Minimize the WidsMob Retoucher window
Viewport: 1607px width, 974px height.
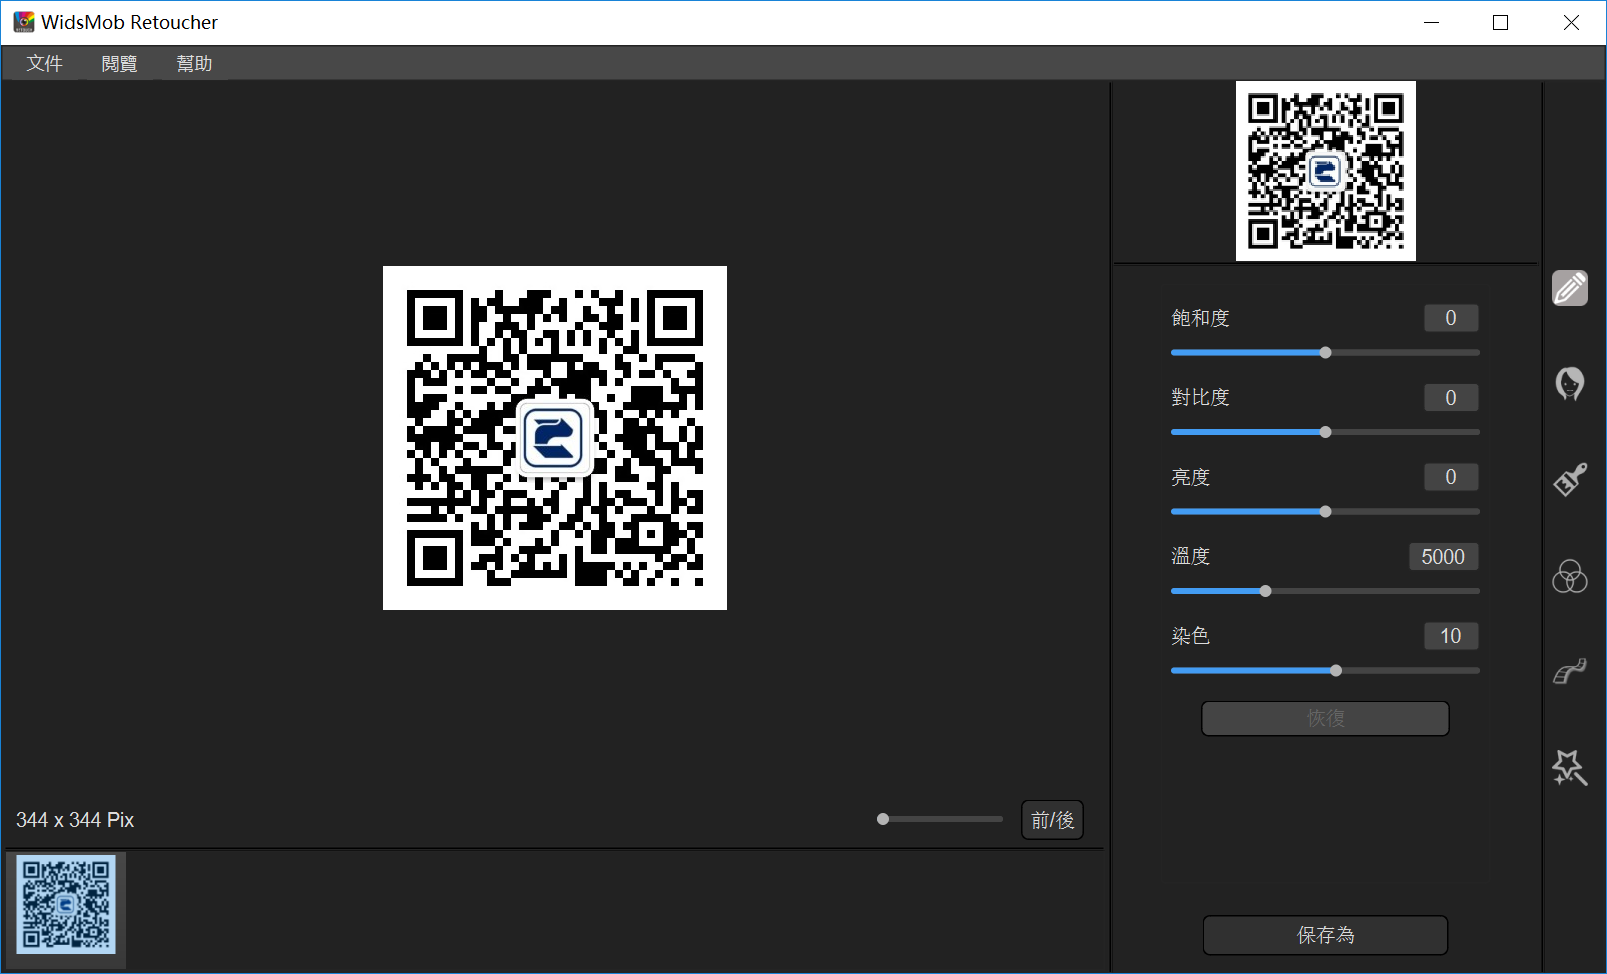(x=1431, y=22)
